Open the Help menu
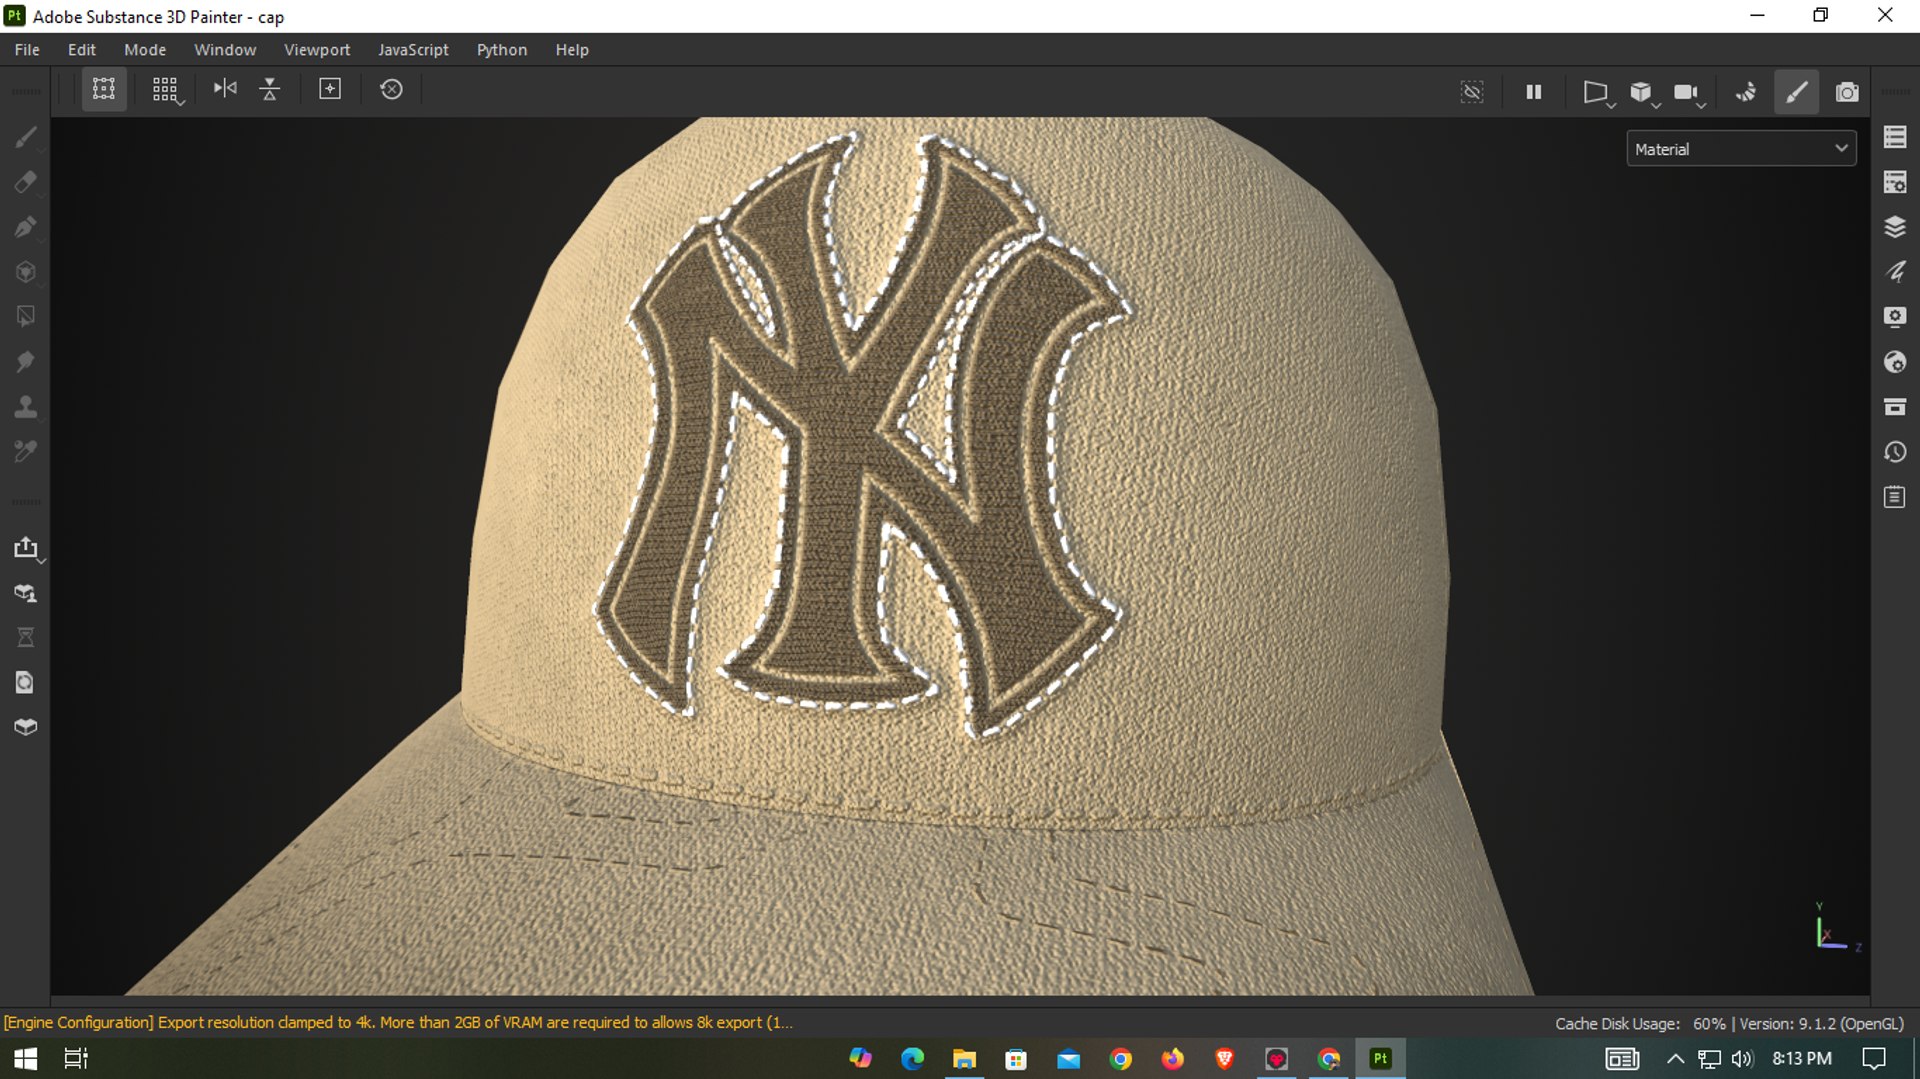 [572, 50]
